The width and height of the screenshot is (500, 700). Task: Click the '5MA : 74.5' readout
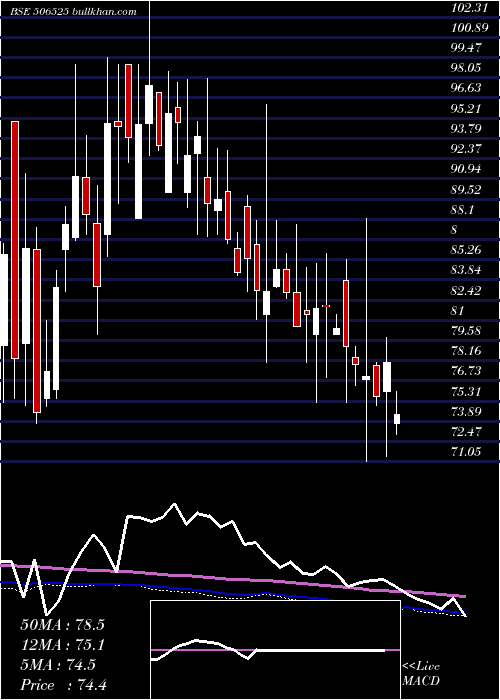tap(58, 665)
